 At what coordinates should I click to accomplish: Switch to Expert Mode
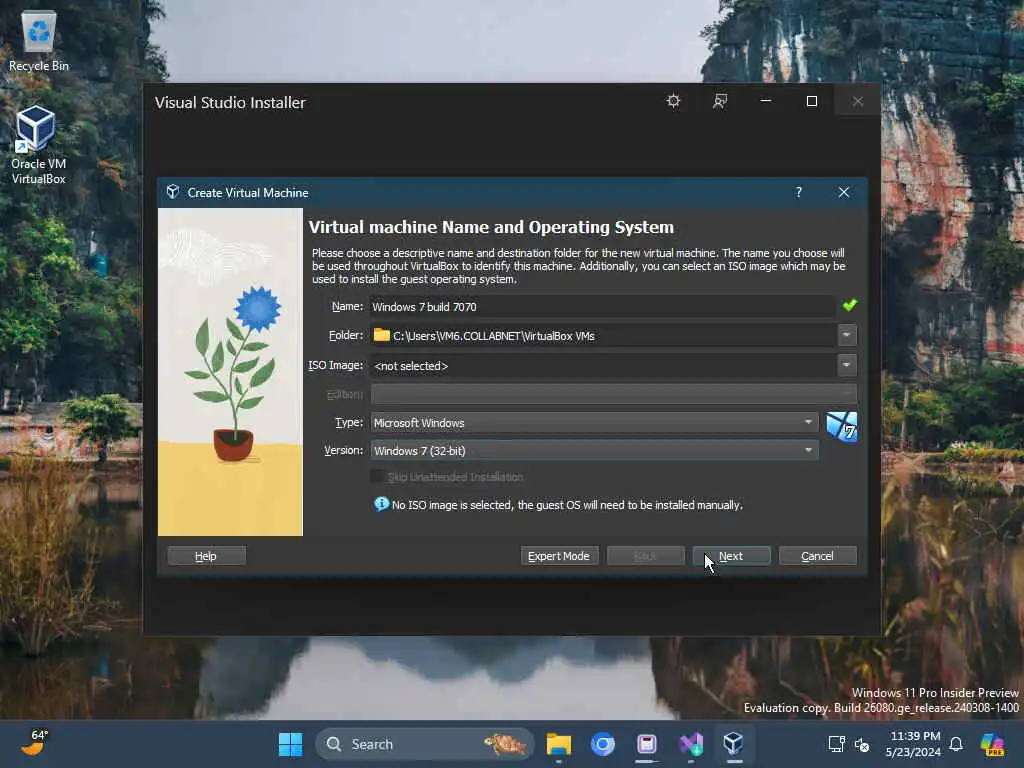tap(559, 556)
